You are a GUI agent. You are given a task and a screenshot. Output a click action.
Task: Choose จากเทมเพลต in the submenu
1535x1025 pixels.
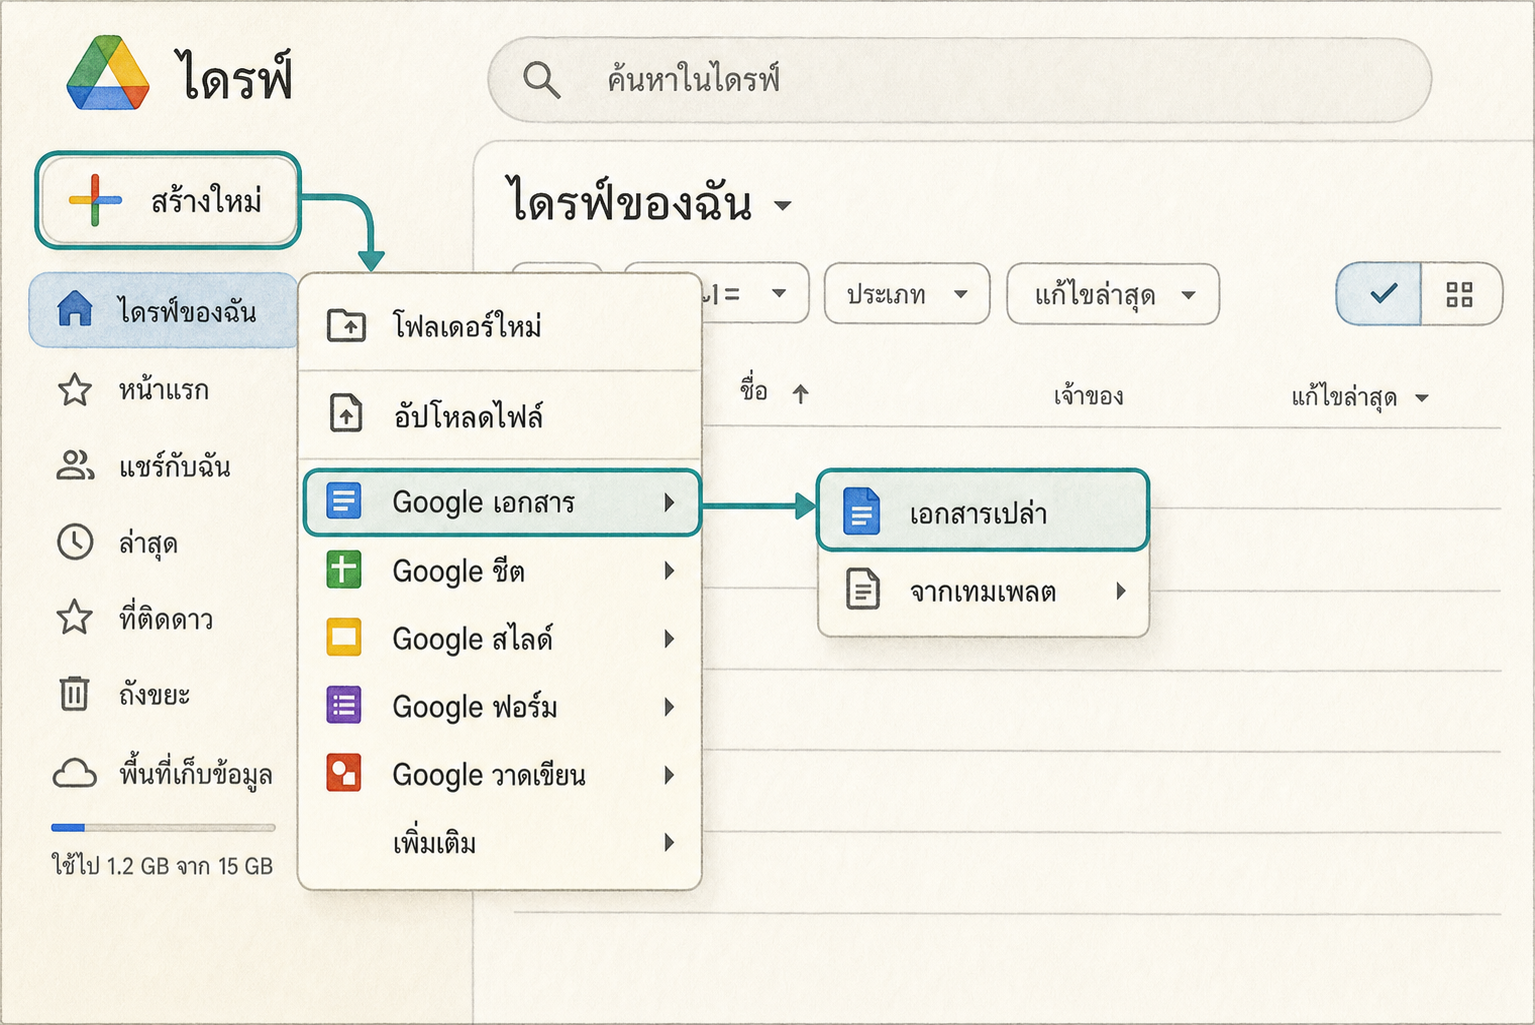[983, 591]
